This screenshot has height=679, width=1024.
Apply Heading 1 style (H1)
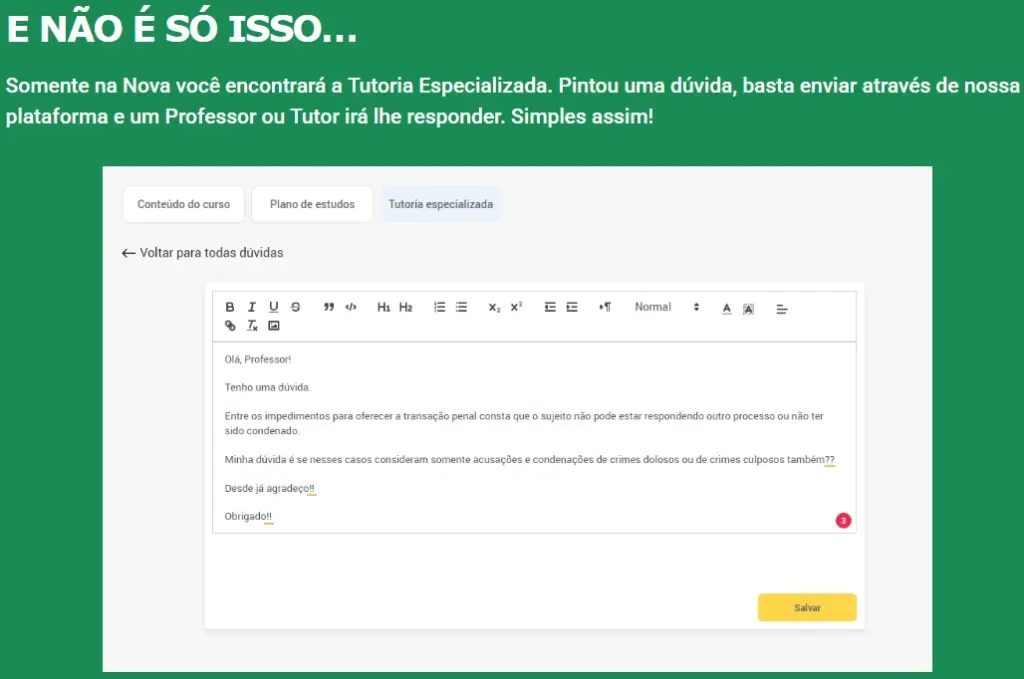(383, 307)
